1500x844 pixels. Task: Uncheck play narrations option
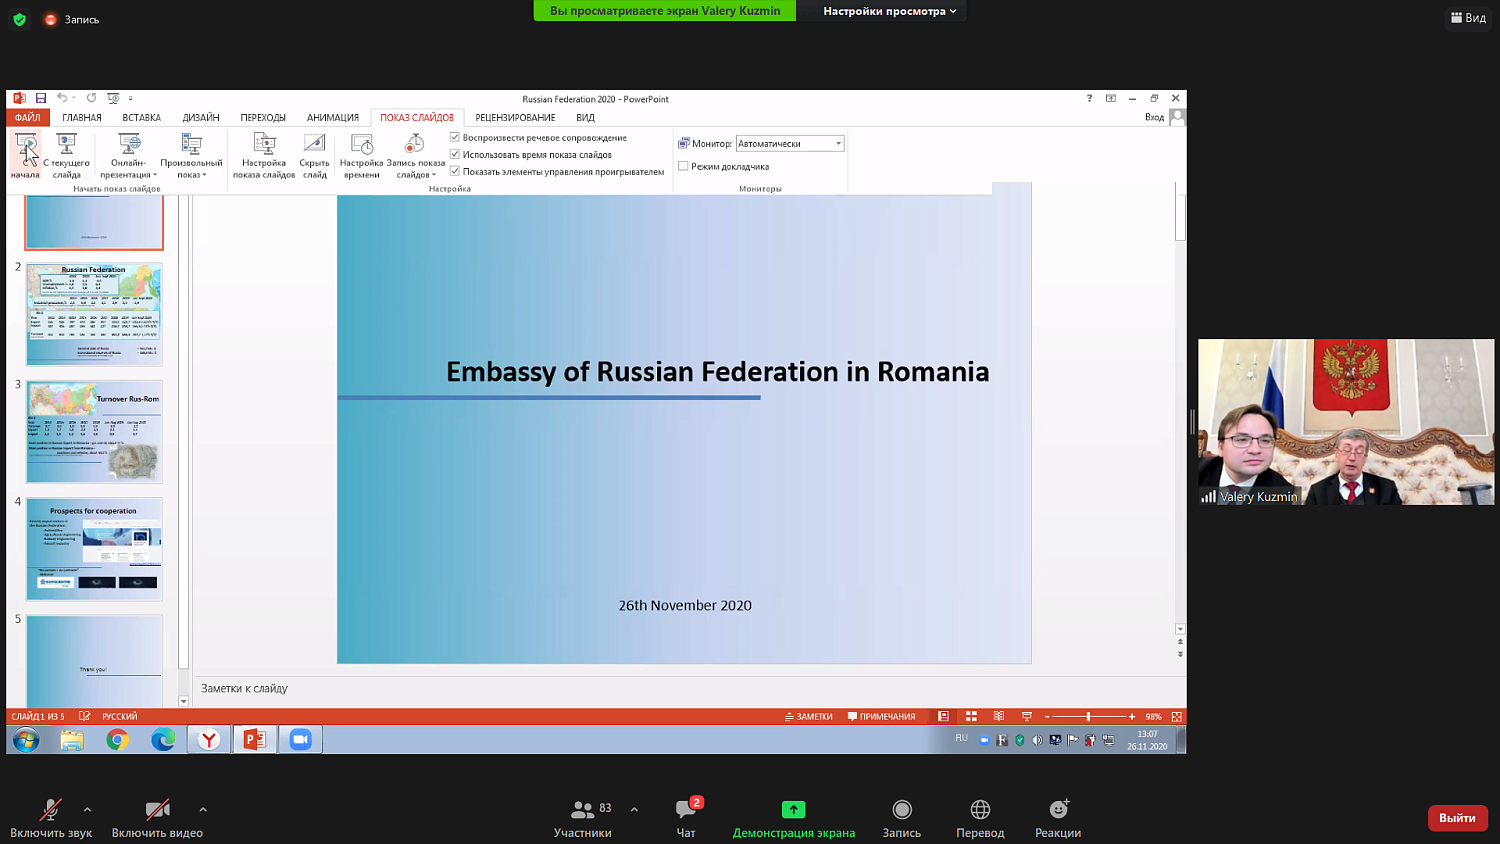coord(455,137)
